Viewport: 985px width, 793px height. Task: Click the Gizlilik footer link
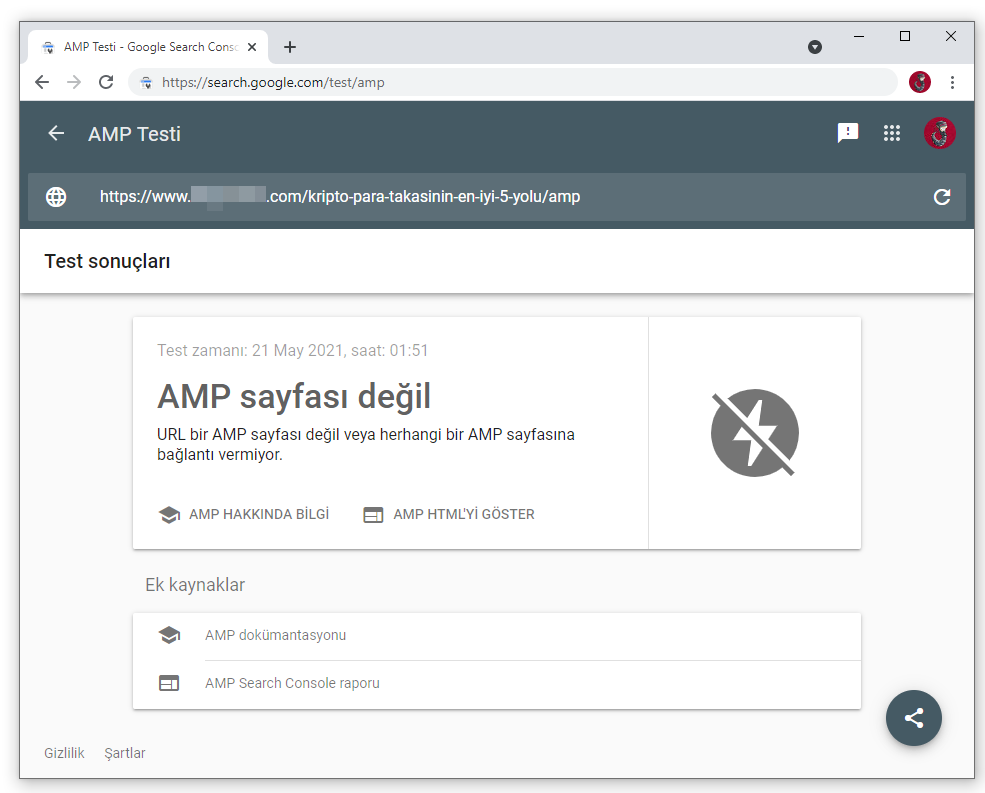tap(64, 753)
